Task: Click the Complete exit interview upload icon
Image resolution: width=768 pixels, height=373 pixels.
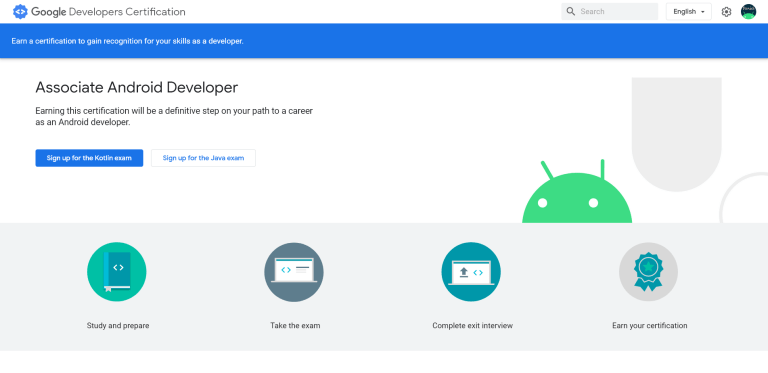Action: tap(471, 272)
